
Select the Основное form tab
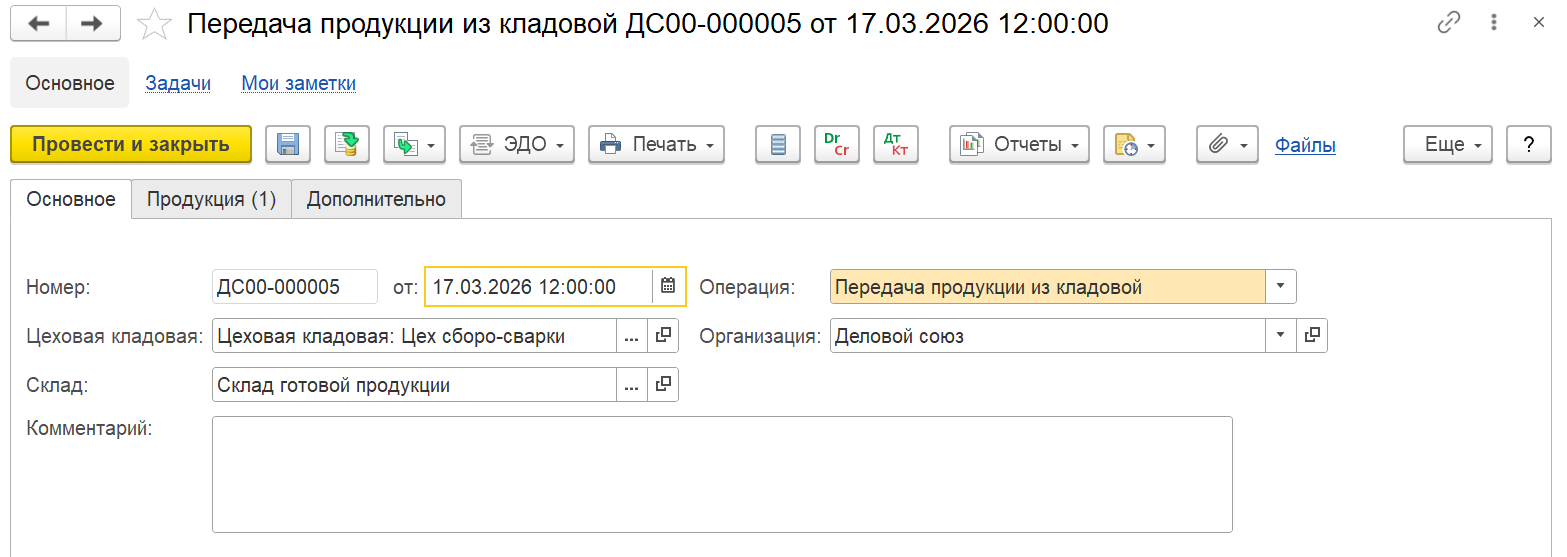[x=71, y=199]
